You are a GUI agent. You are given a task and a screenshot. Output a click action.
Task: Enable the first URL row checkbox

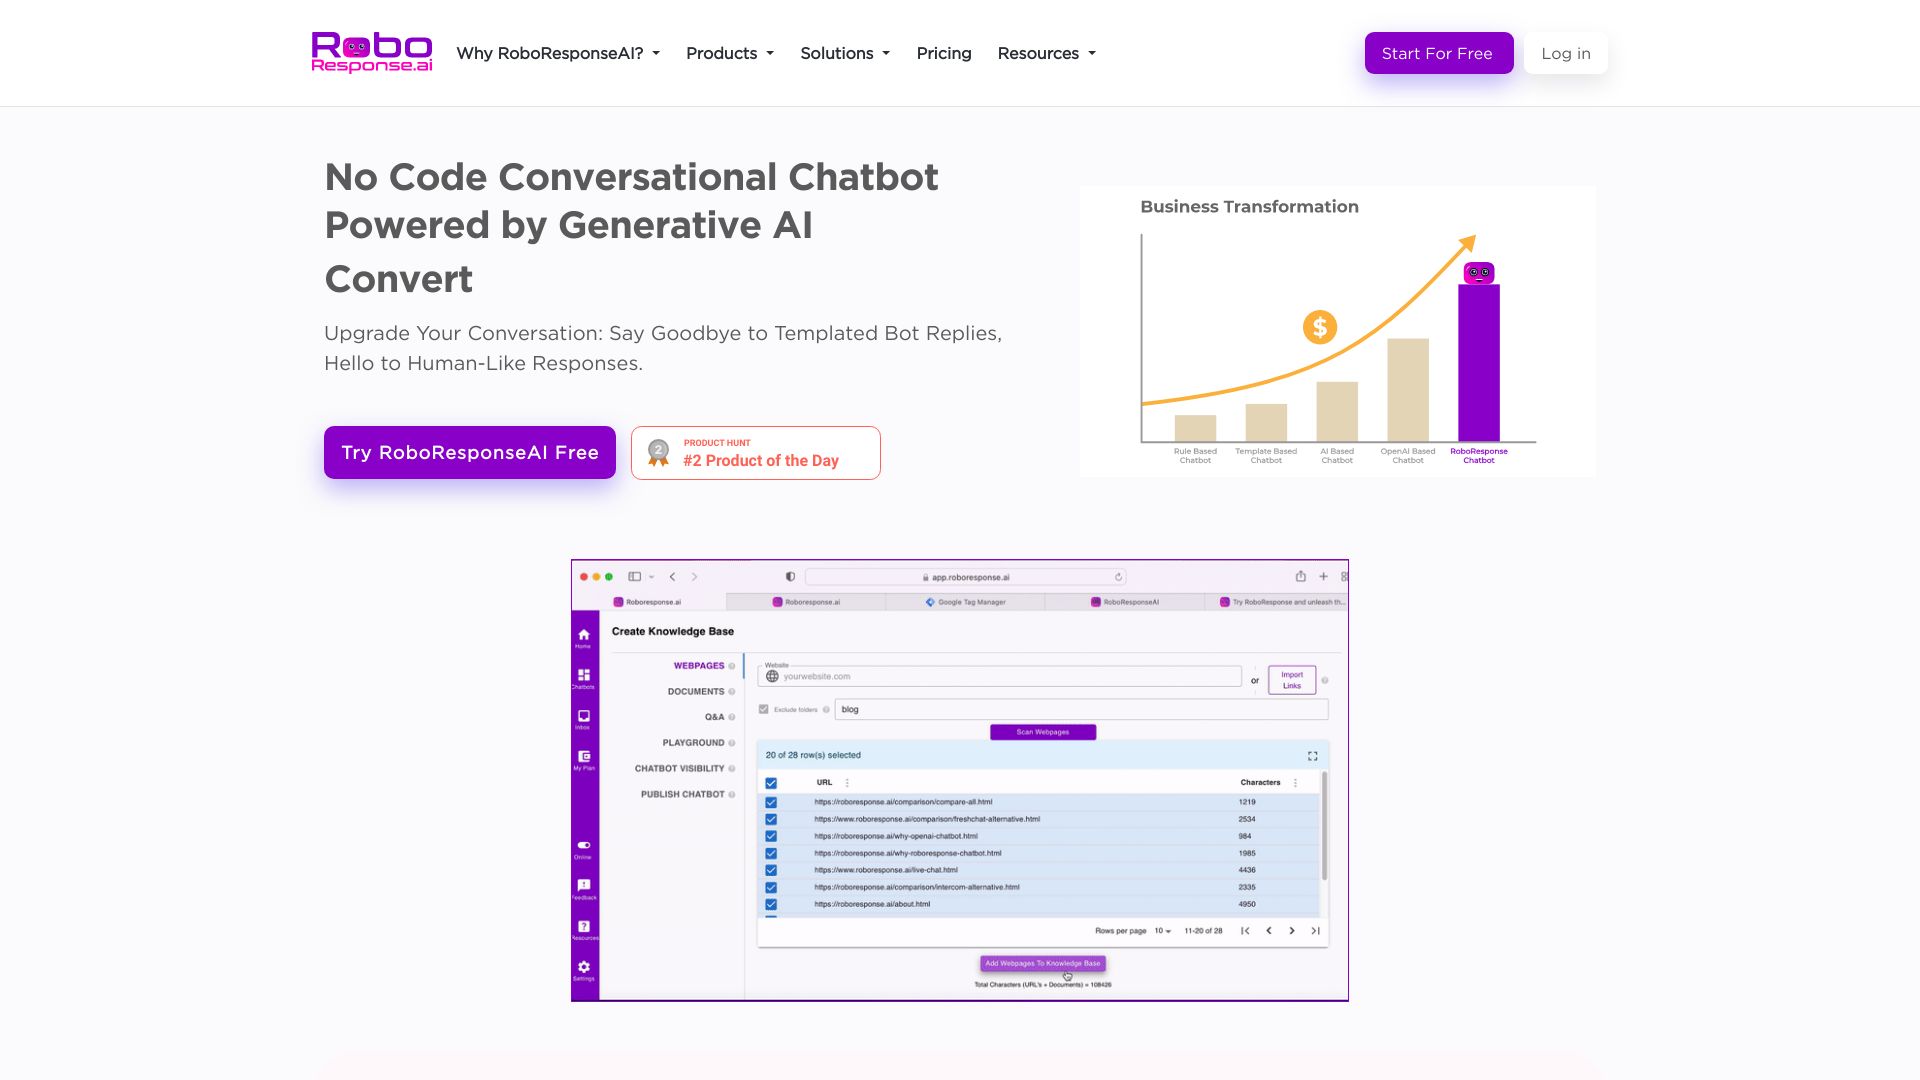point(770,802)
